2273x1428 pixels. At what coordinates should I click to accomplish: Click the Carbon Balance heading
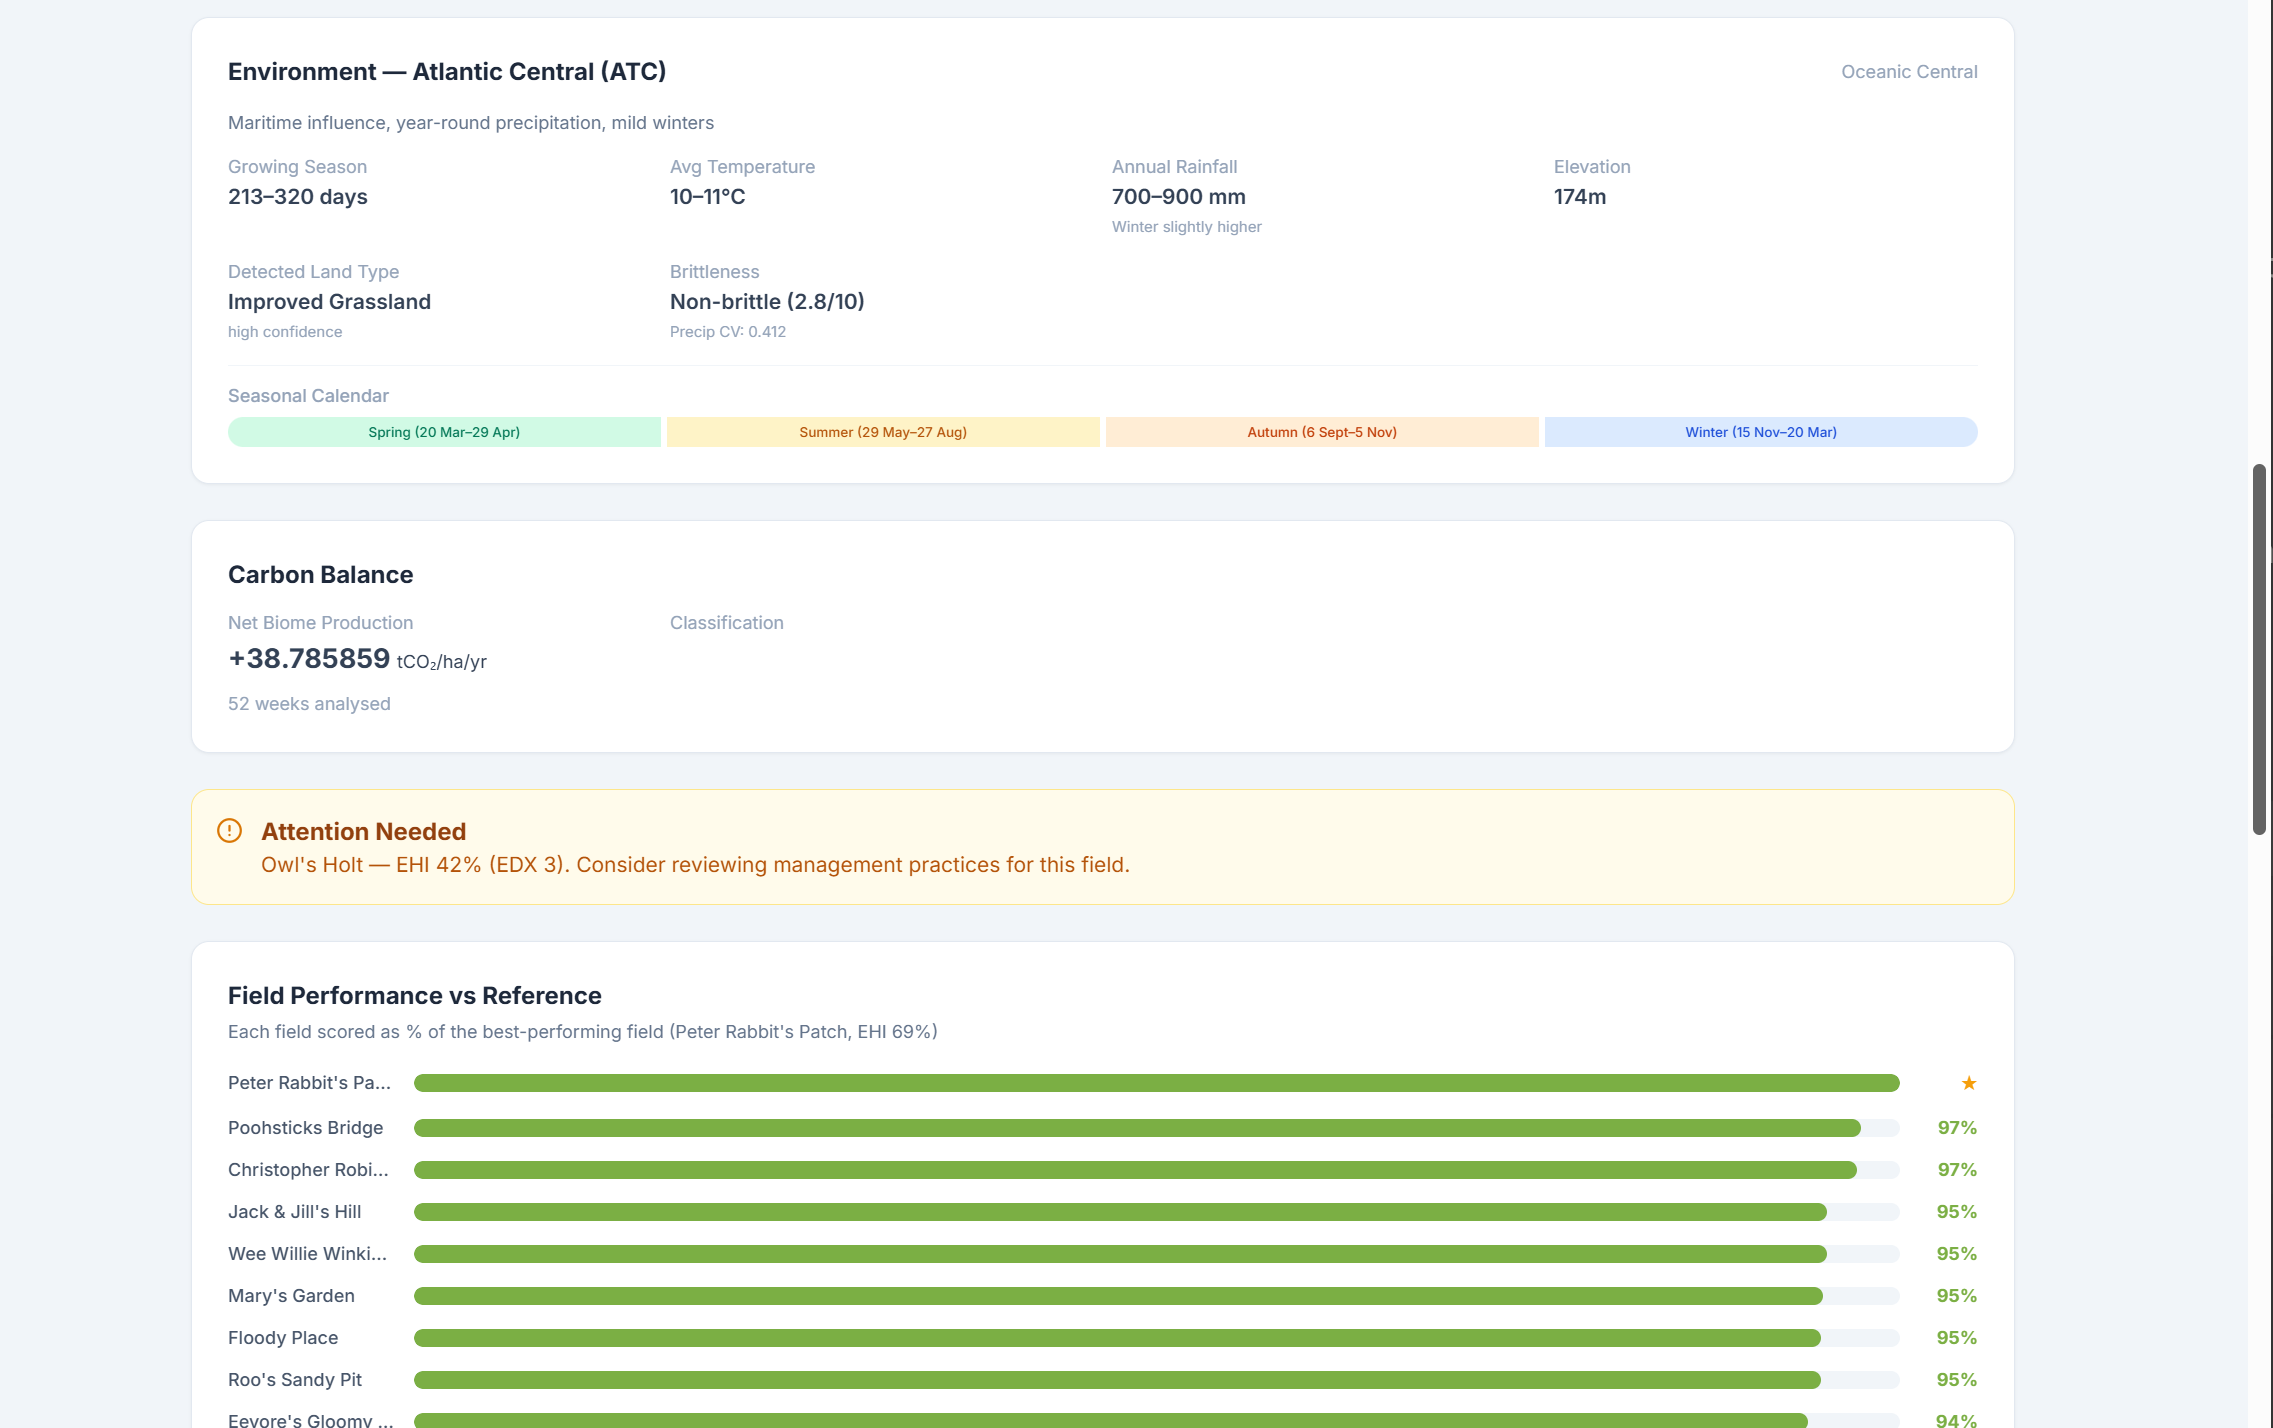320,575
